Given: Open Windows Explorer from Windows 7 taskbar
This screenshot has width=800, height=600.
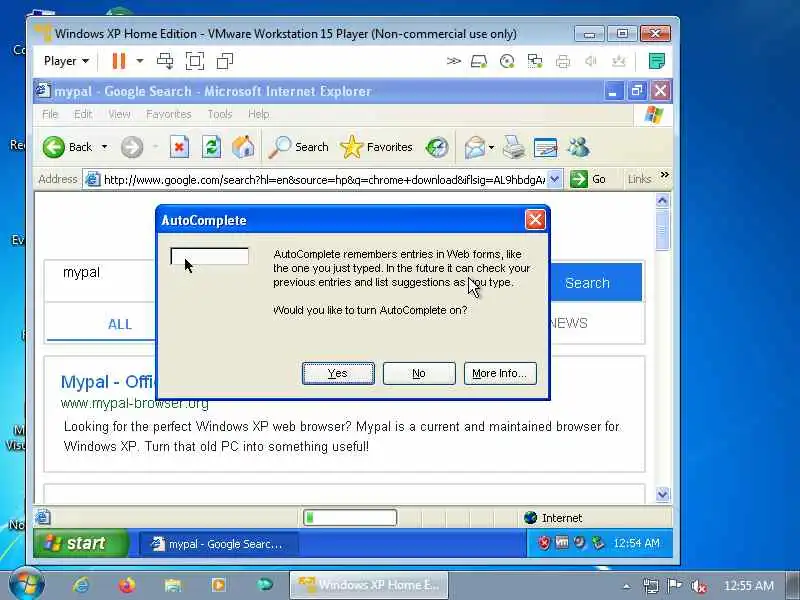Looking at the screenshot, I should tap(173, 585).
